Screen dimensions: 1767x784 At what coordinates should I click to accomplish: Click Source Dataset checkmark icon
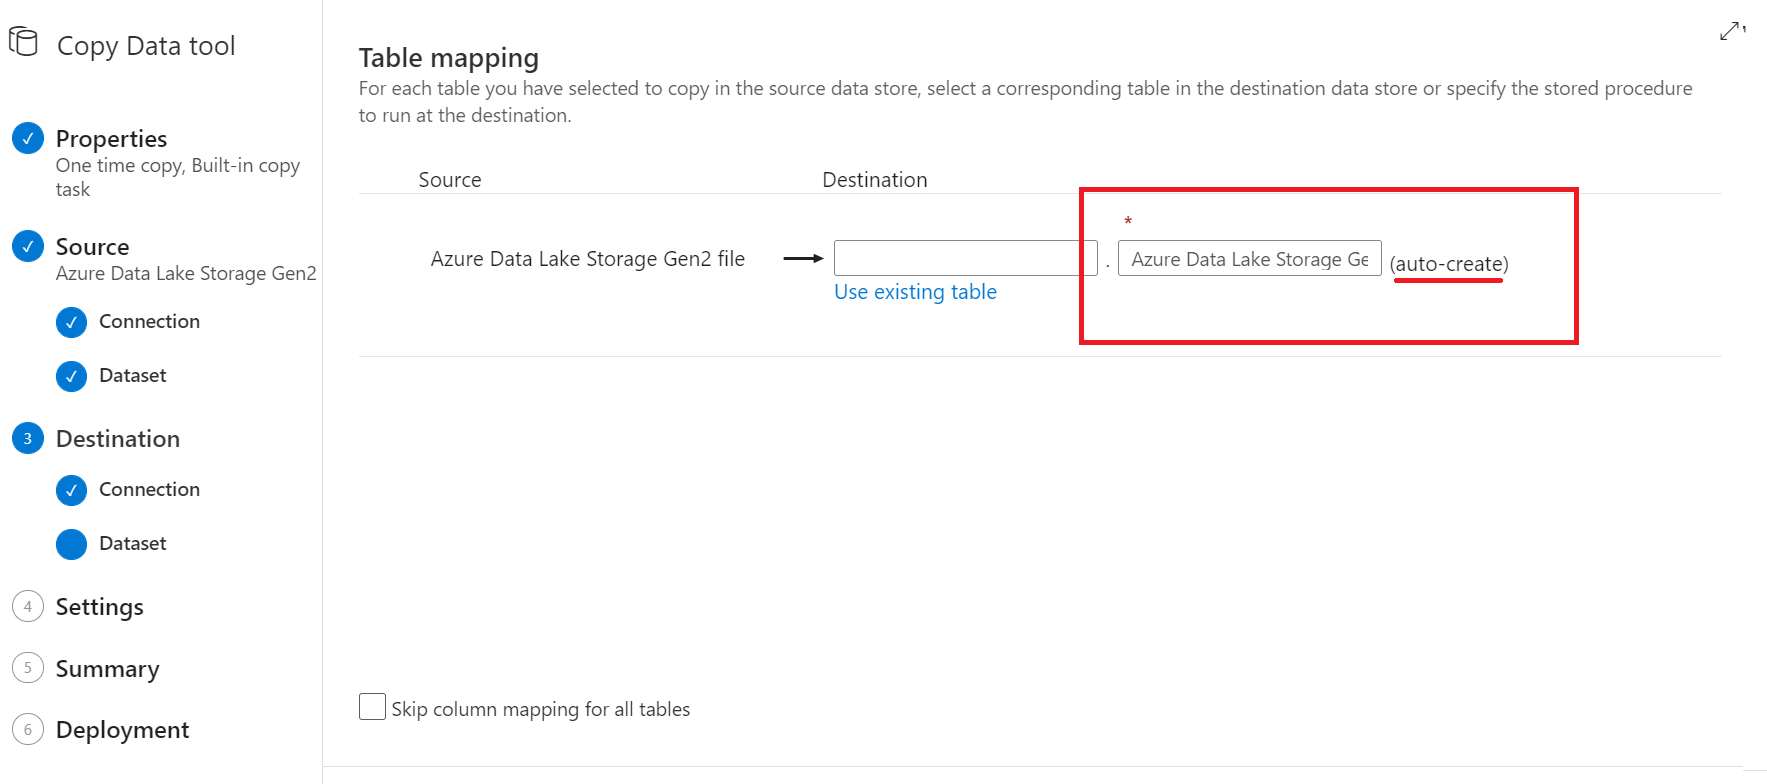[x=71, y=376]
